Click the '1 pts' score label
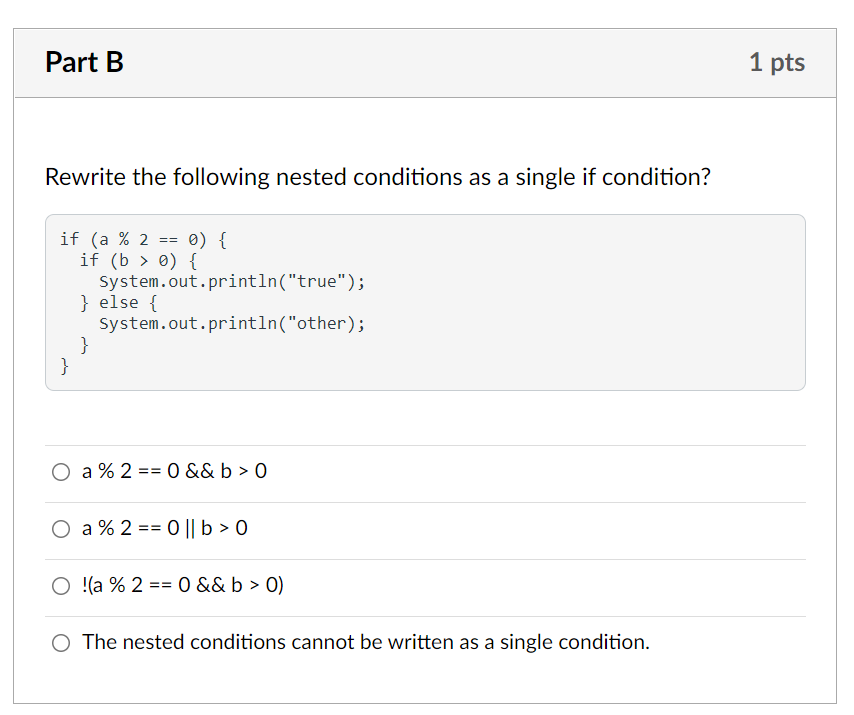 click(x=777, y=63)
